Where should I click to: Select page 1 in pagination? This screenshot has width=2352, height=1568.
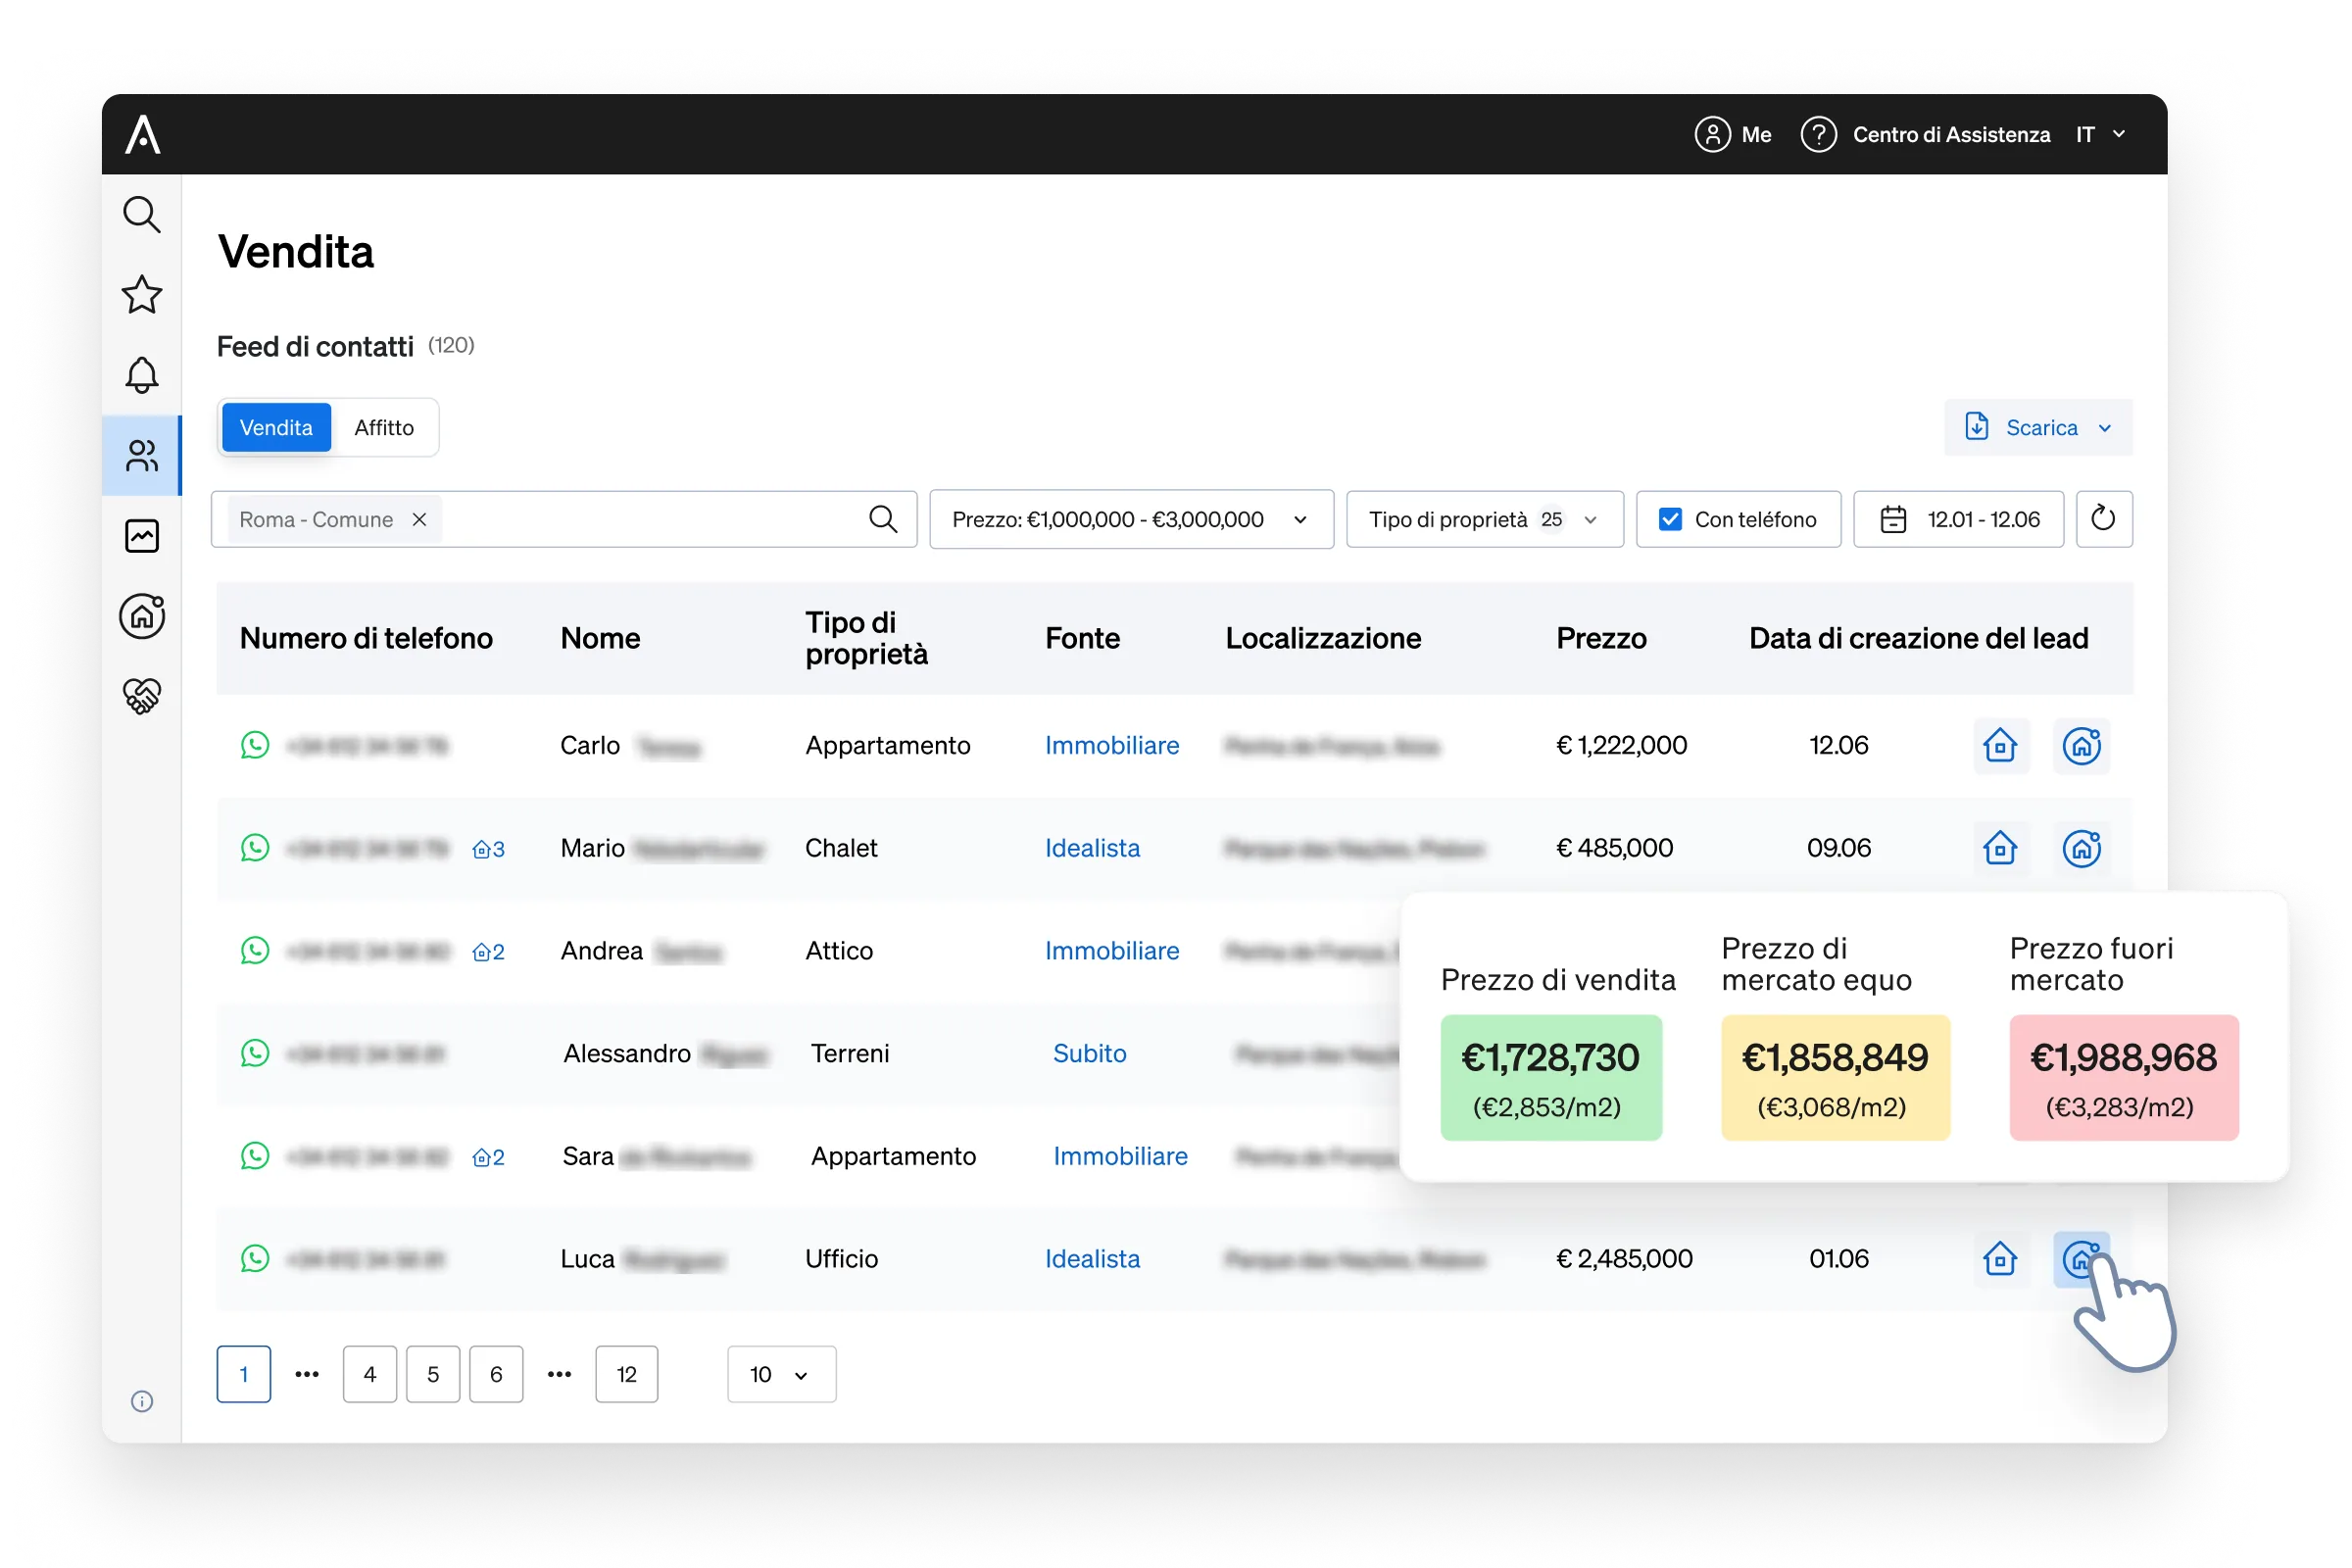pyautogui.click(x=244, y=1374)
